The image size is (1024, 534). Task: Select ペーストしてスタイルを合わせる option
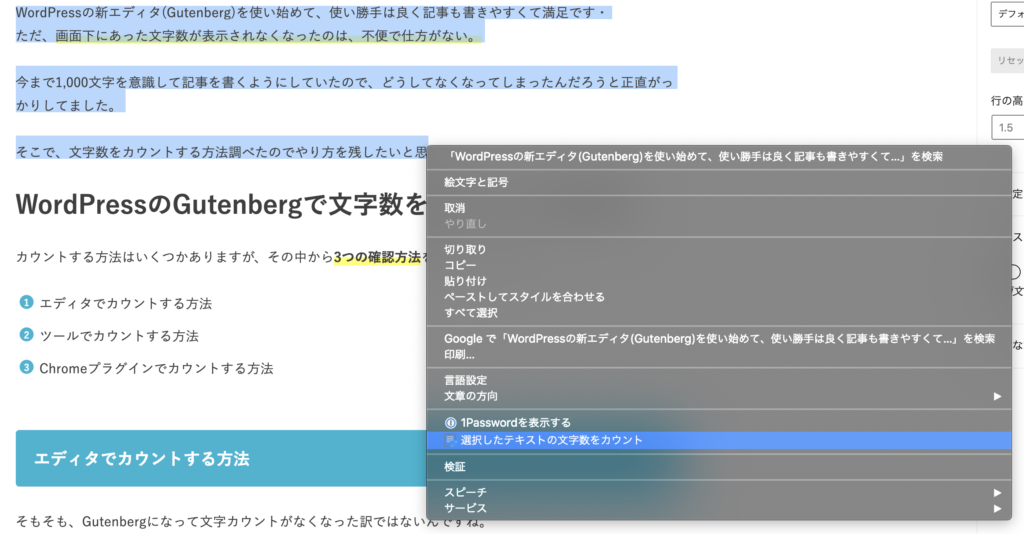pyautogui.click(x=718, y=297)
